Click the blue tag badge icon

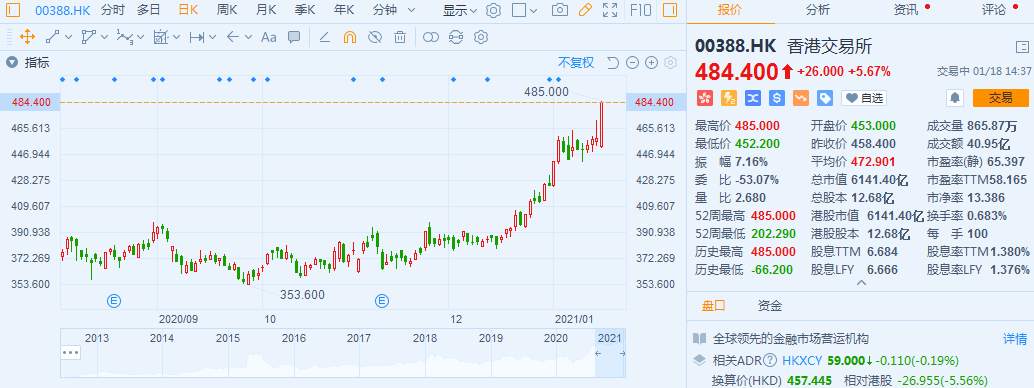coord(824,98)
